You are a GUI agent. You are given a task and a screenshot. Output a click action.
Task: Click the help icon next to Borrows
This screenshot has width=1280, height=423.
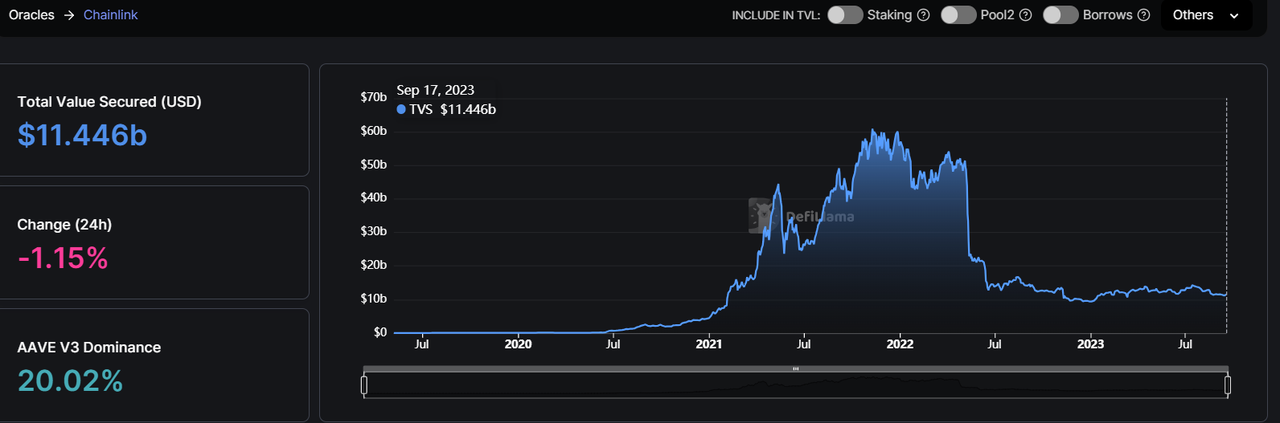[1143, 15]
